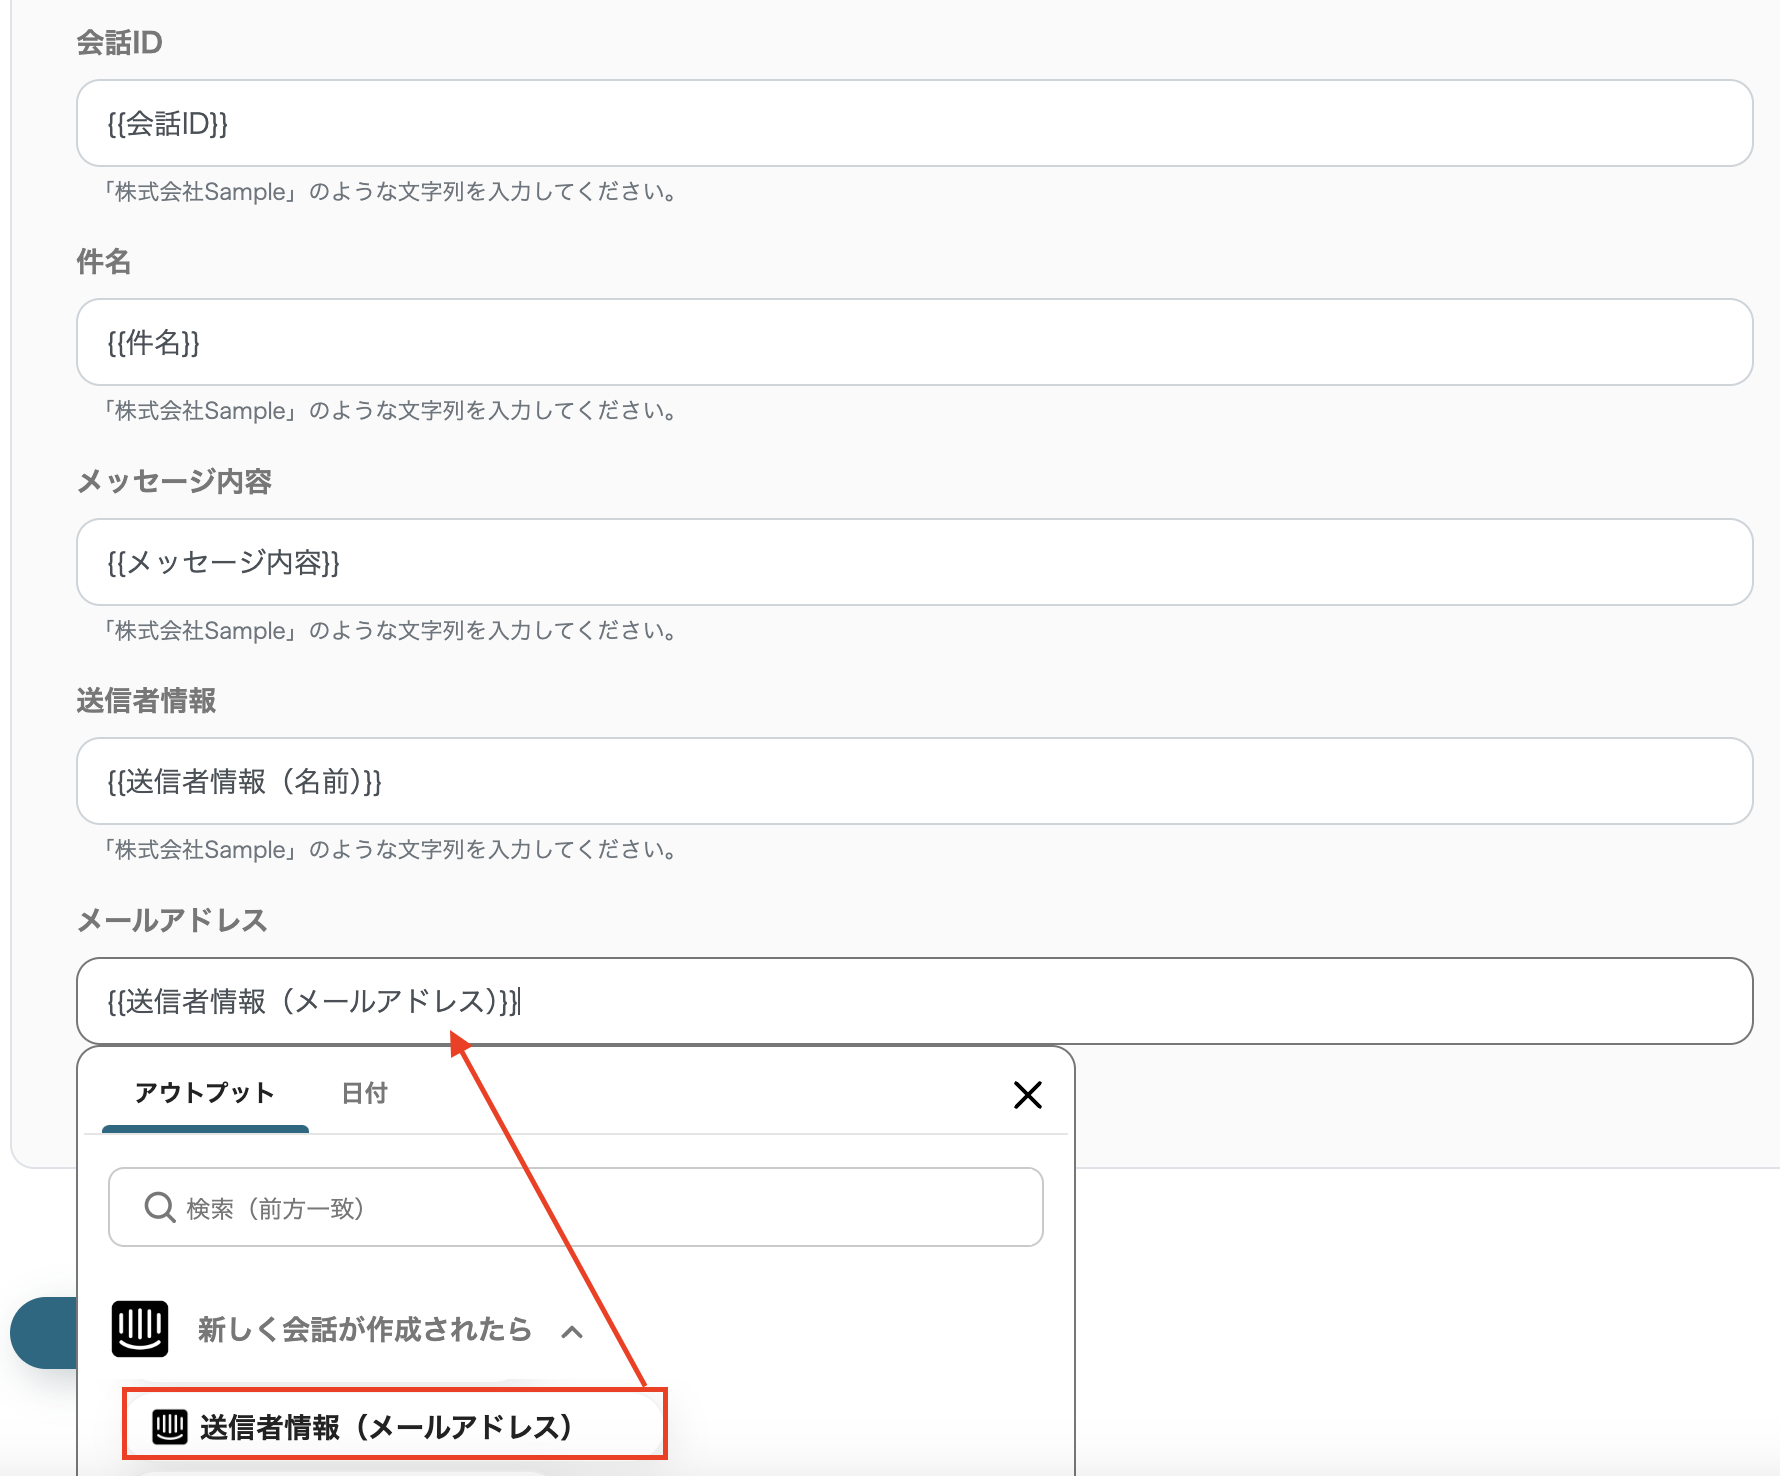
Task: Click the Intercom icon in 送信者情報（メールアドレス） row
Action: point(170,1427)
